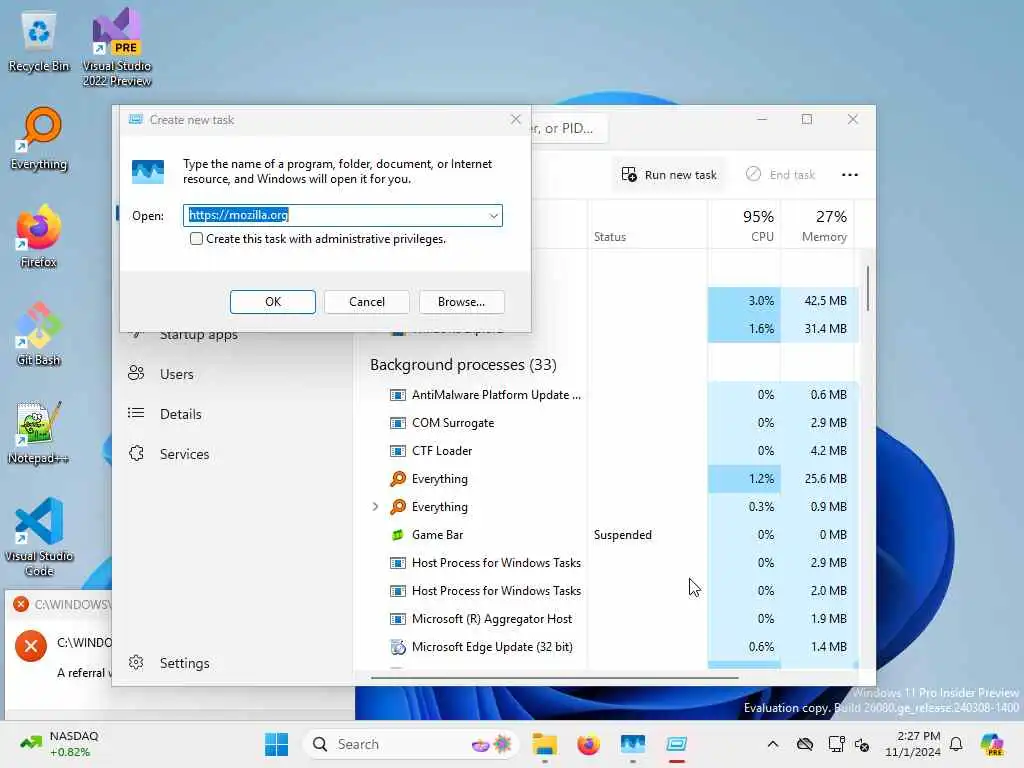Click the horizontal scrollbar in process list

(x=554, y=678)
